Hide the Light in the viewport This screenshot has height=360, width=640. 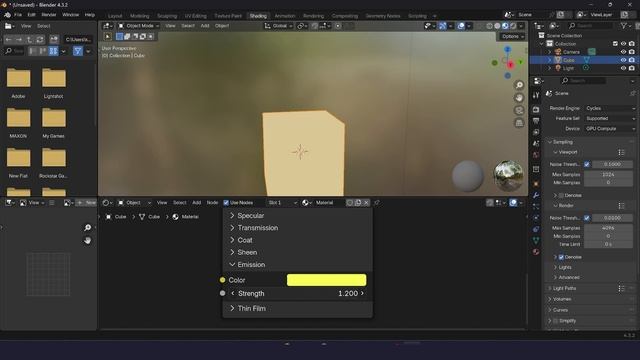(x=623, y=68)
